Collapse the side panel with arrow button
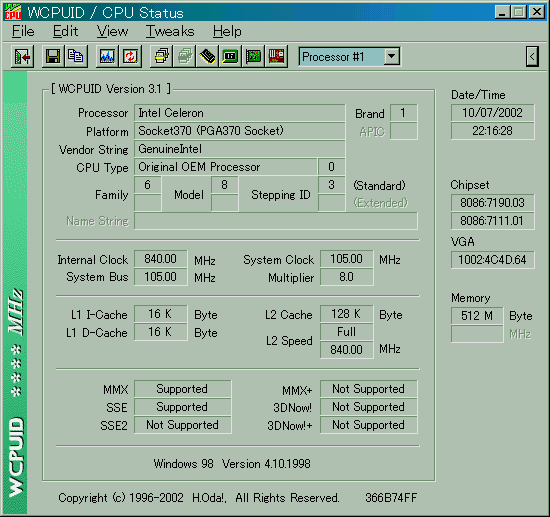The height and width of the screenshot is (517, 550). click(x=532, y=56)
